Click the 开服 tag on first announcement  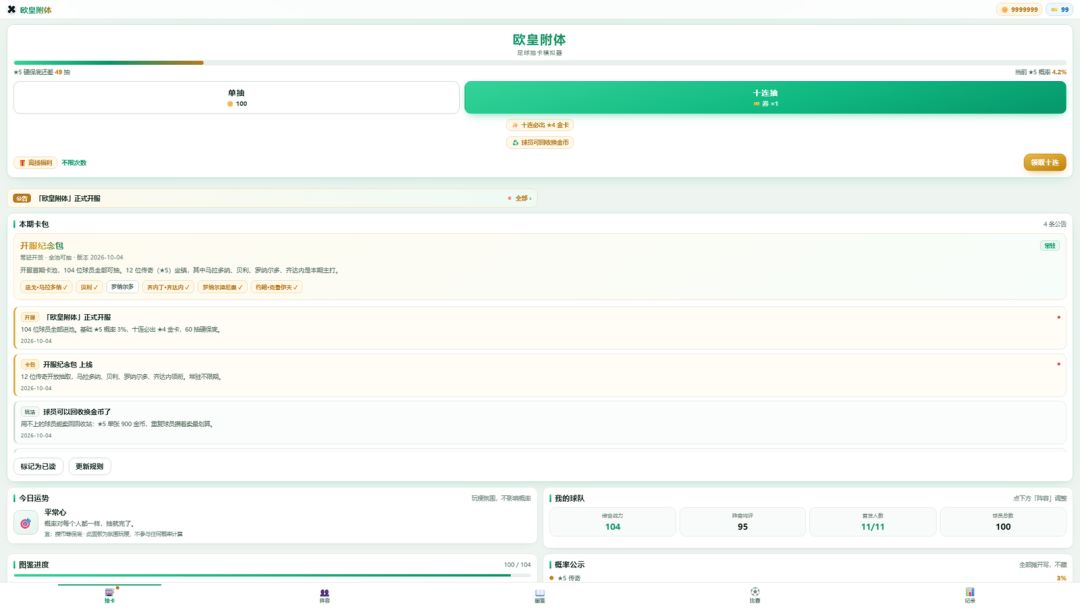(30, 317)
